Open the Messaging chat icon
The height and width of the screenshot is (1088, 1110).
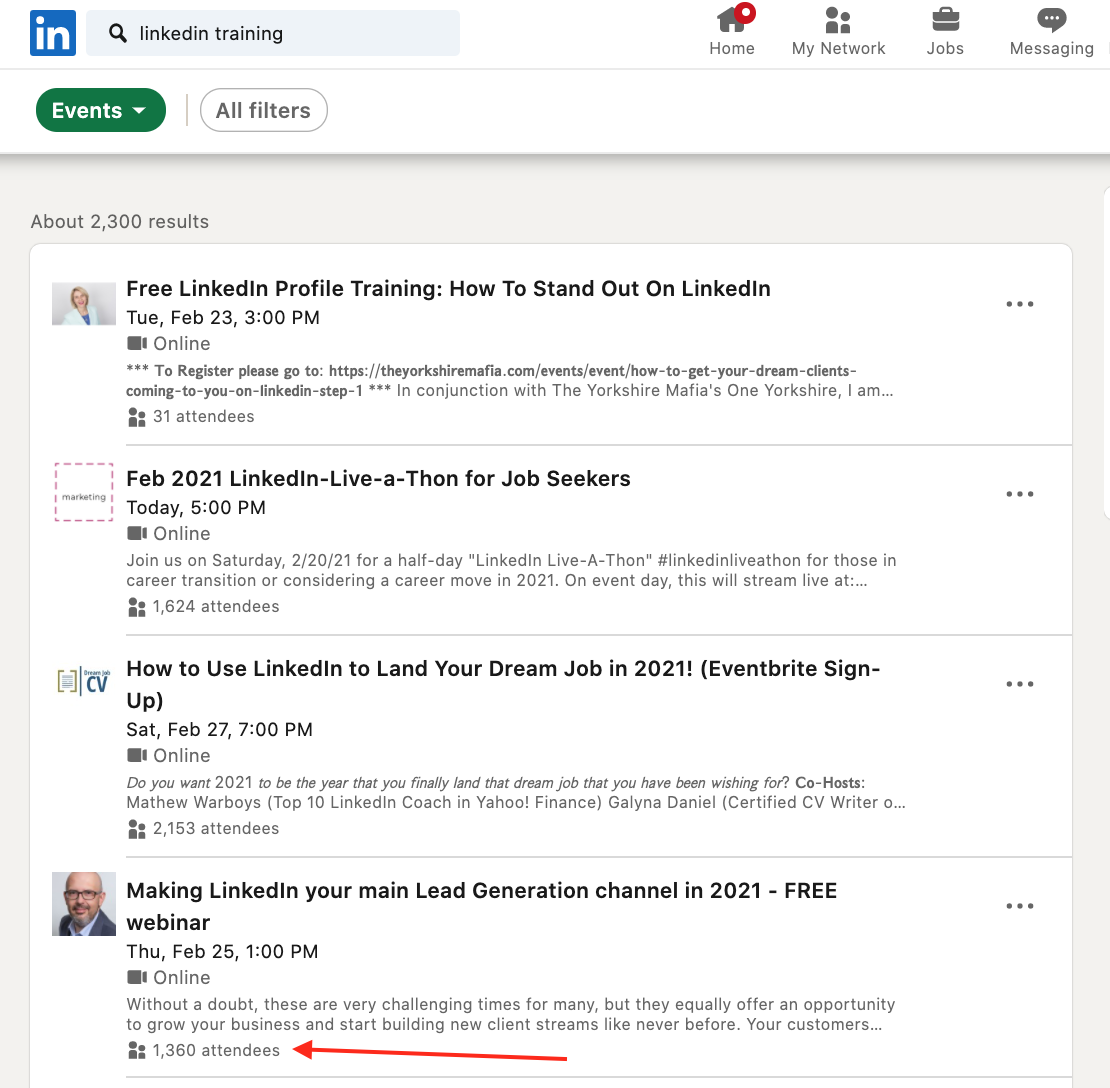pyautogui.click(x=1051, y=20)
